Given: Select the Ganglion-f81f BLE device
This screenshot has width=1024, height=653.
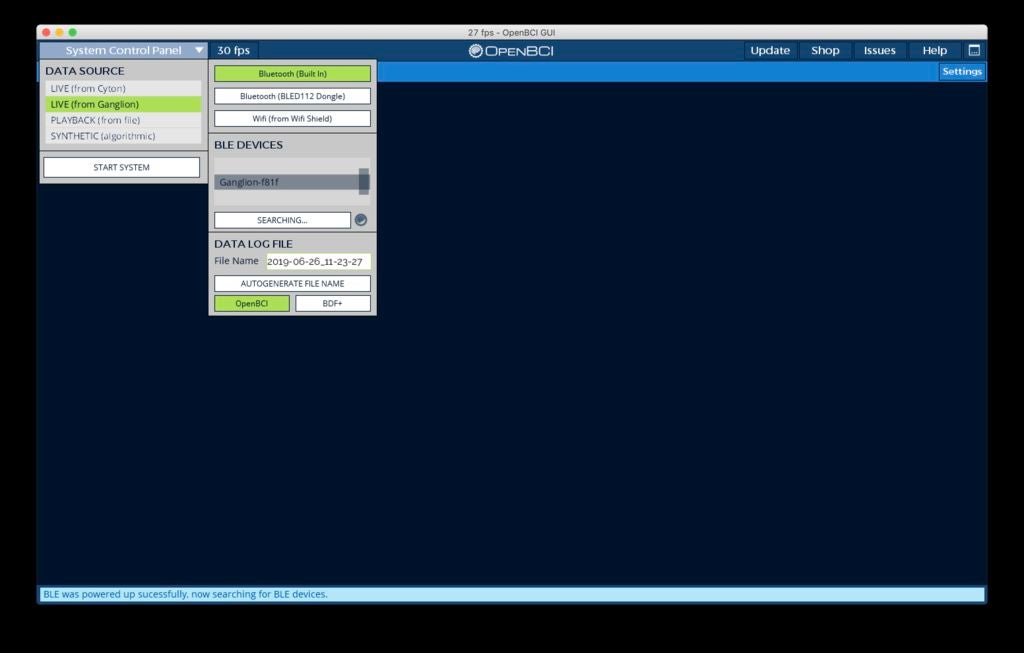Looking at the screenshot, I should (286, 182).
